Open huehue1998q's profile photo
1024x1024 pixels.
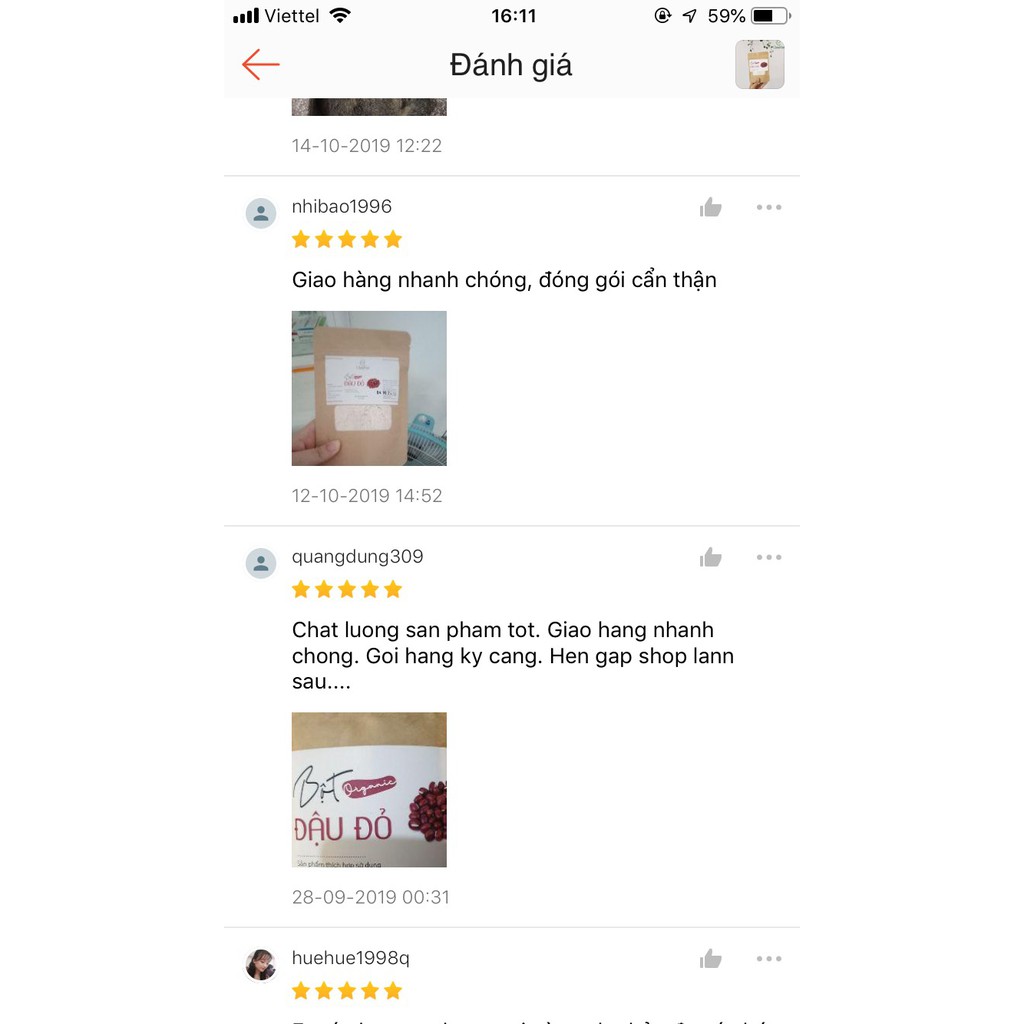(261, 965)
